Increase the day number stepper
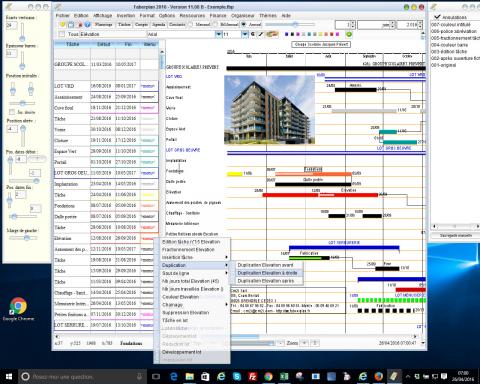The image size is (480, 384). 353,23
